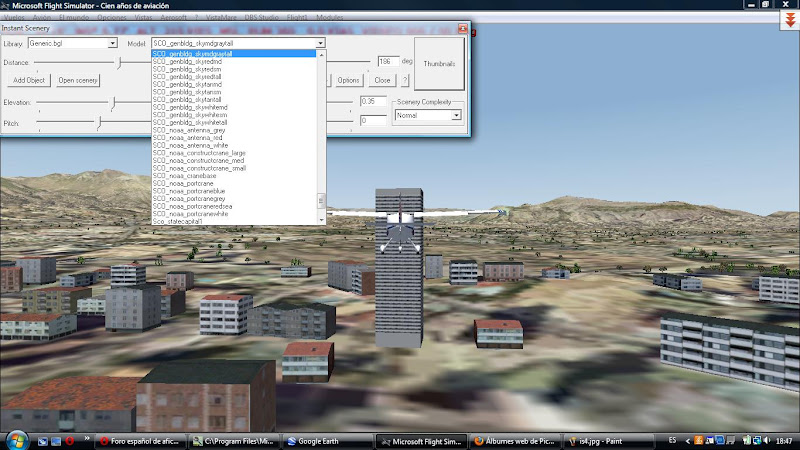Select SCO_noaa_constructcrane_small in model list

point(234,168)
